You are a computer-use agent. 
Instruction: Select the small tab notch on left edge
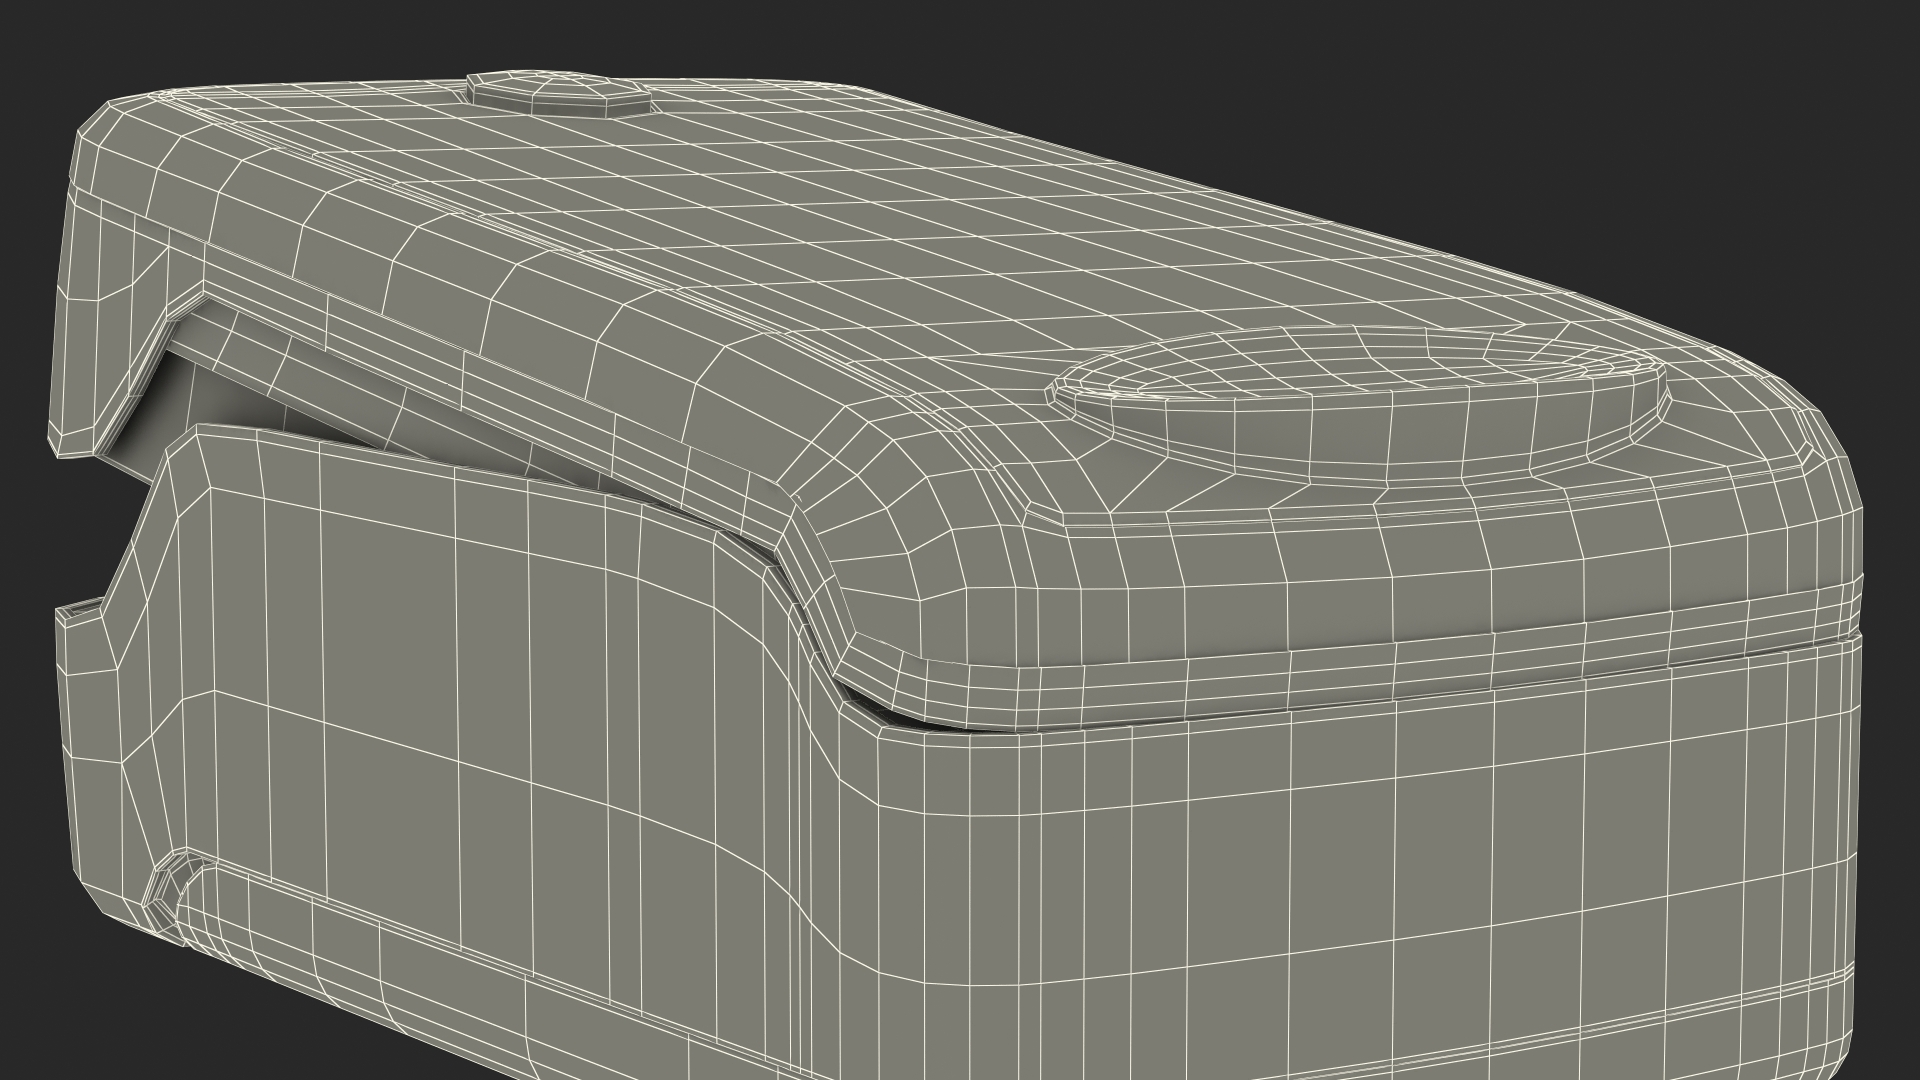point(80,612)
